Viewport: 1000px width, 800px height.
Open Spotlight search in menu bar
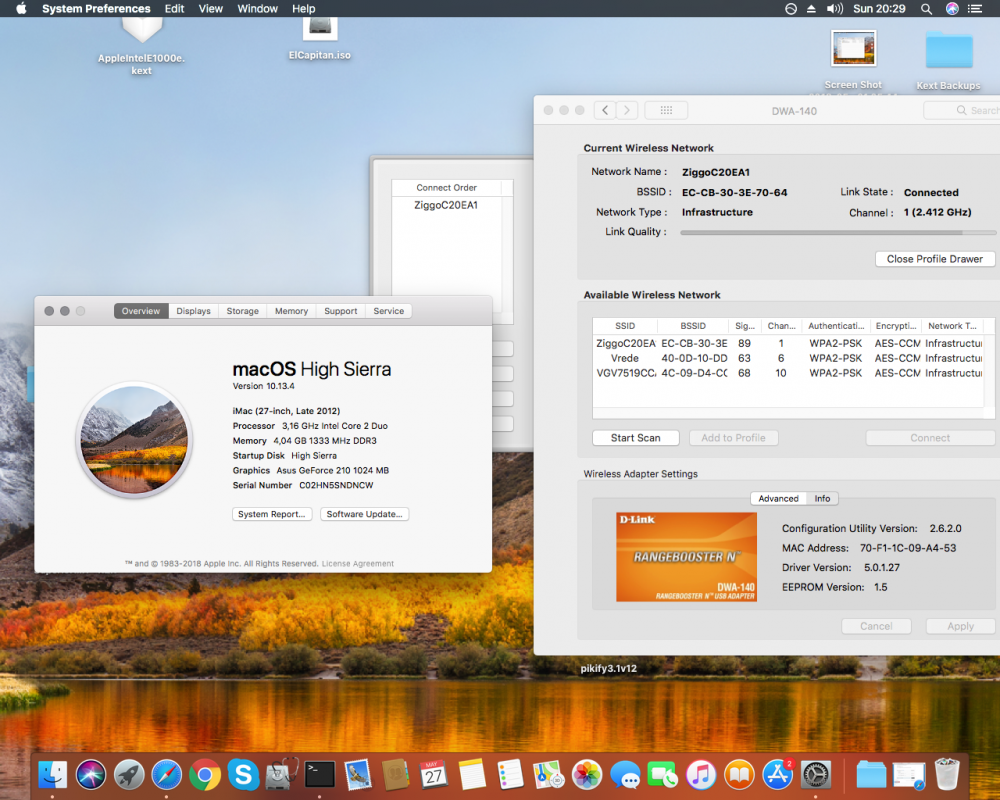coord(926,8)
